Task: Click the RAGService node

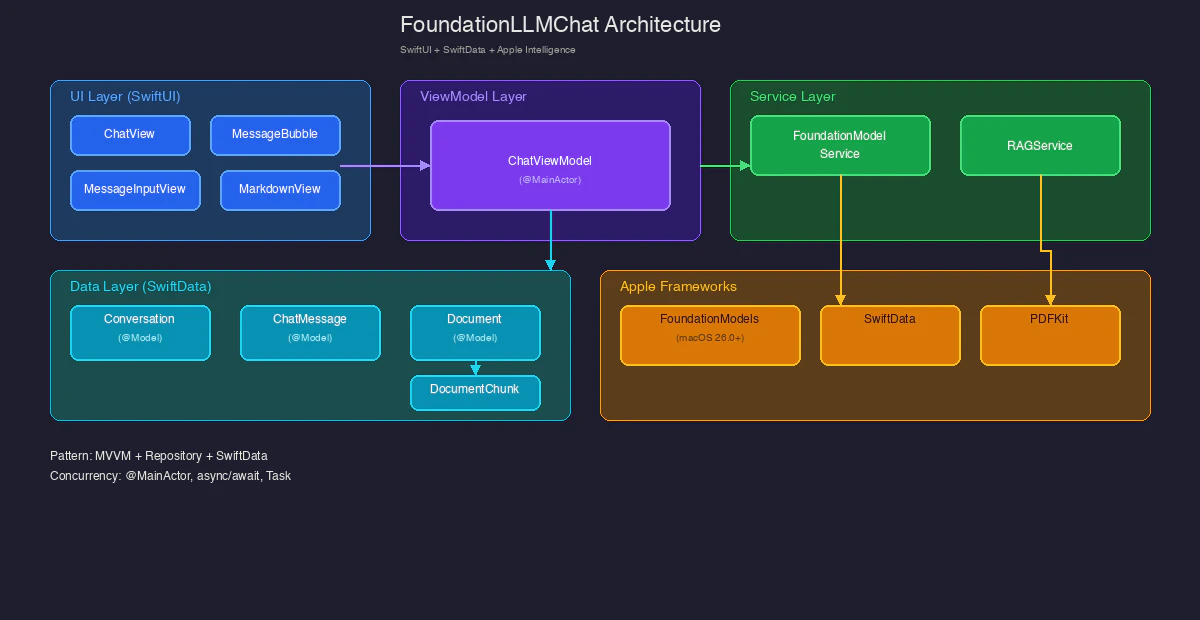Action: point(1040,145)
